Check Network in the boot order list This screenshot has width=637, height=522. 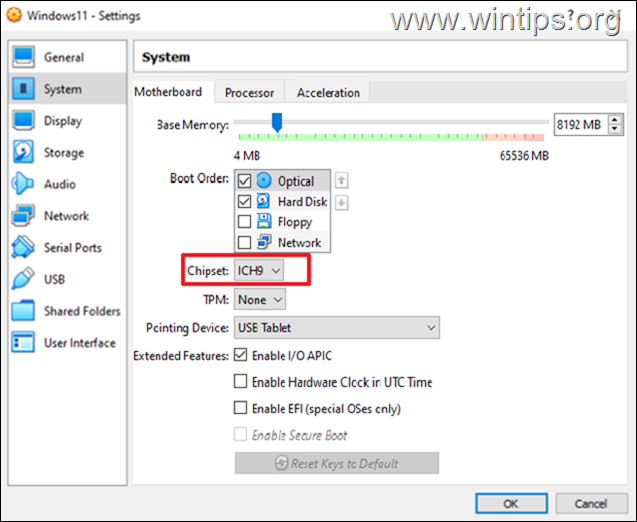click(244, 243)
